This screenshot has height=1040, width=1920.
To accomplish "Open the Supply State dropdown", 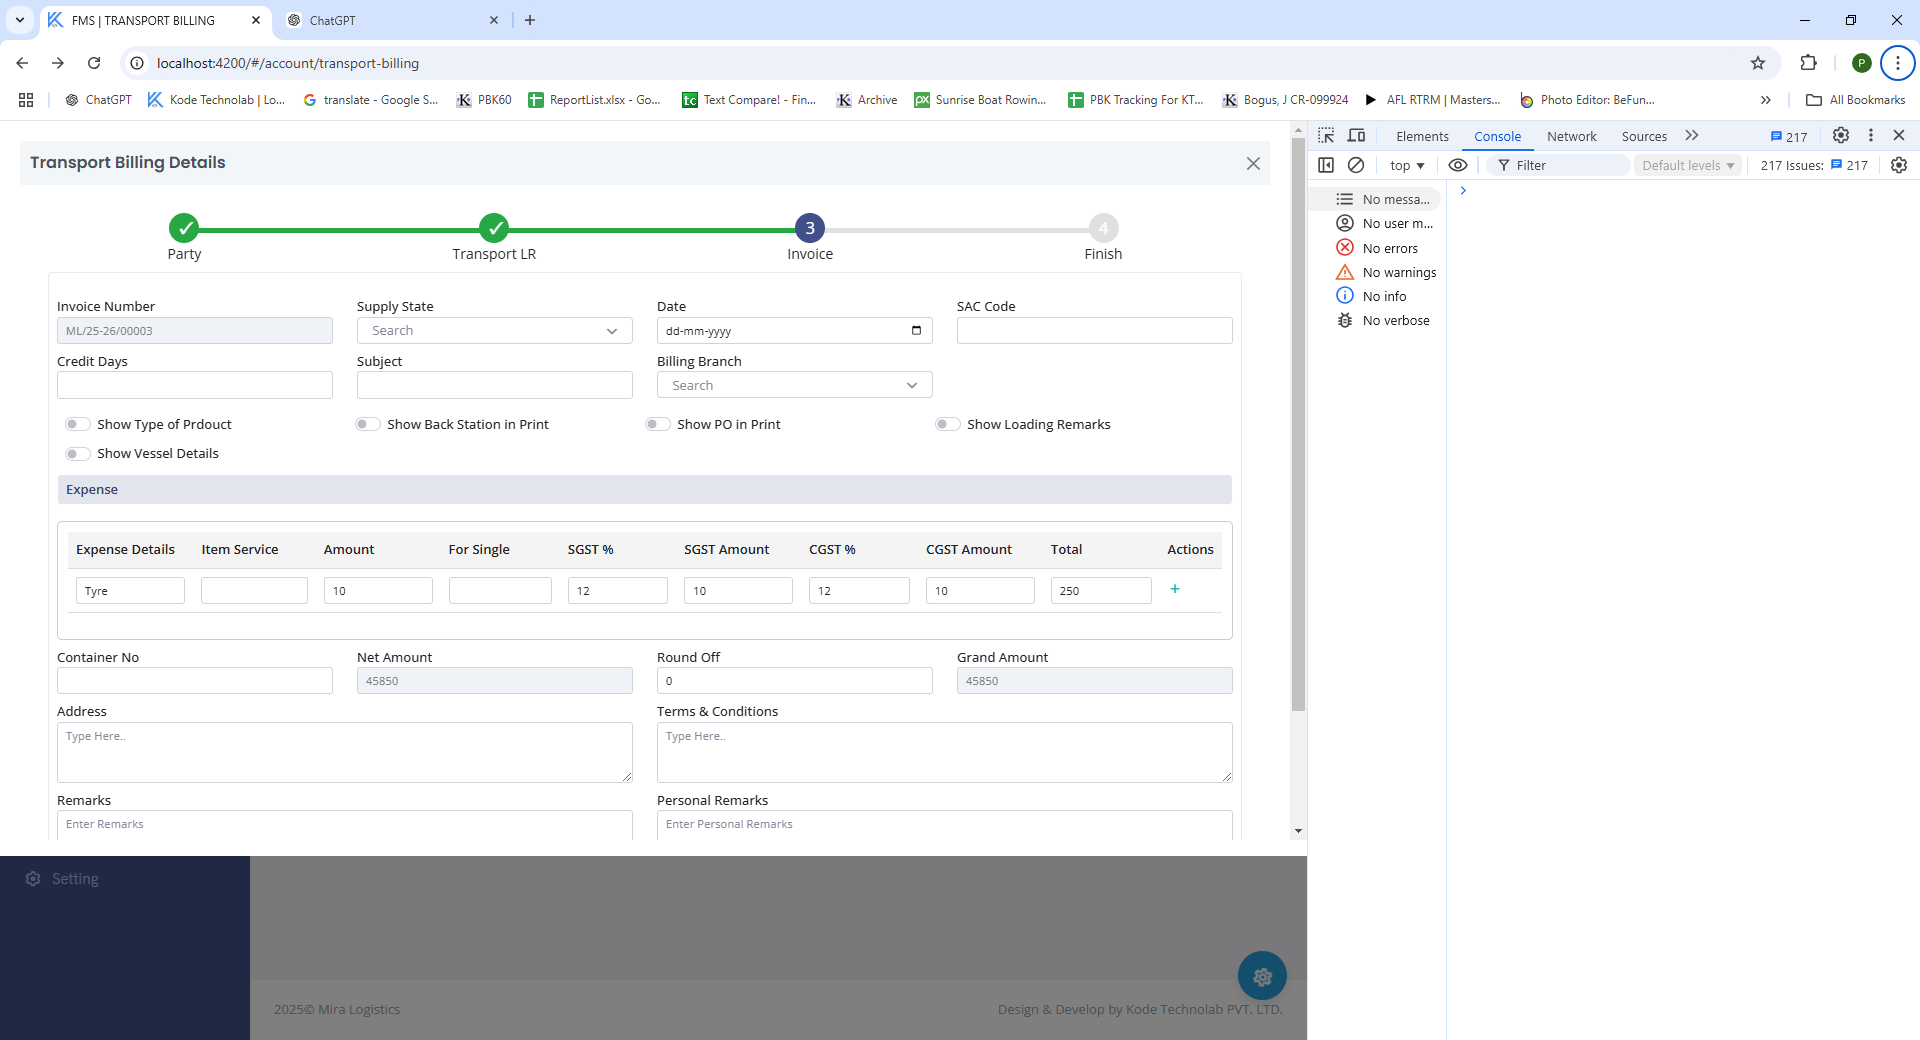I will tap(494, 331).
